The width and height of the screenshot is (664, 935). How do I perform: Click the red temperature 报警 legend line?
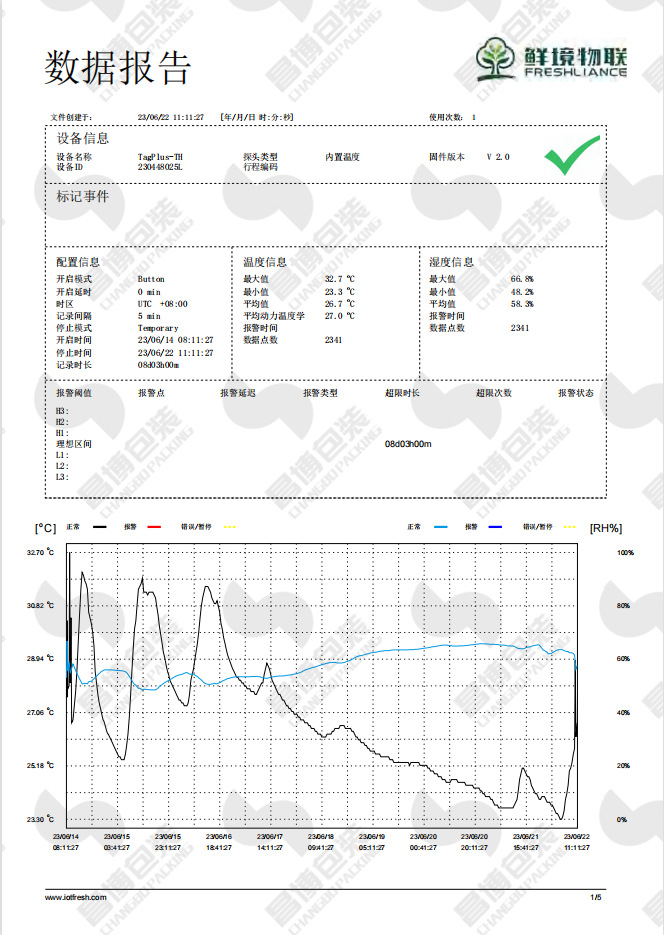tap(154, 527)
